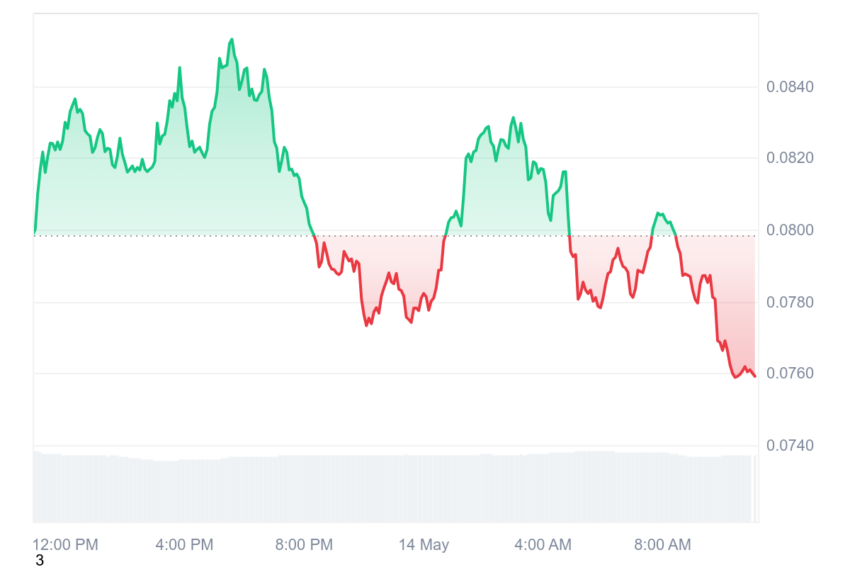Screen dimensions: 850x567
Task: Click the dotted opening-price baseline
Action: [395, 236]
